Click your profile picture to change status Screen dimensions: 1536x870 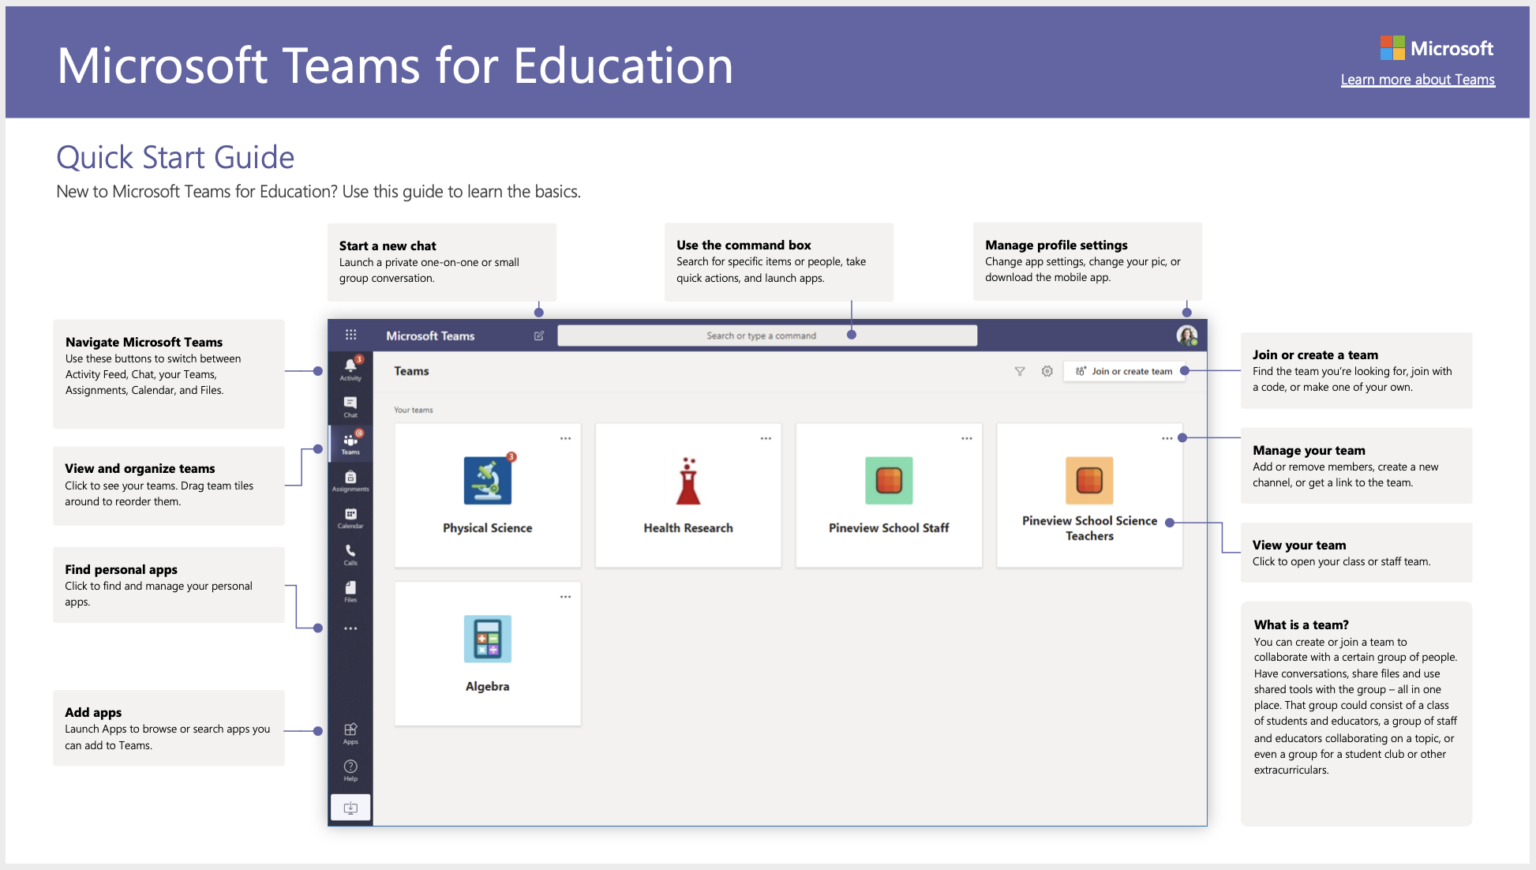pos(1186,335)
